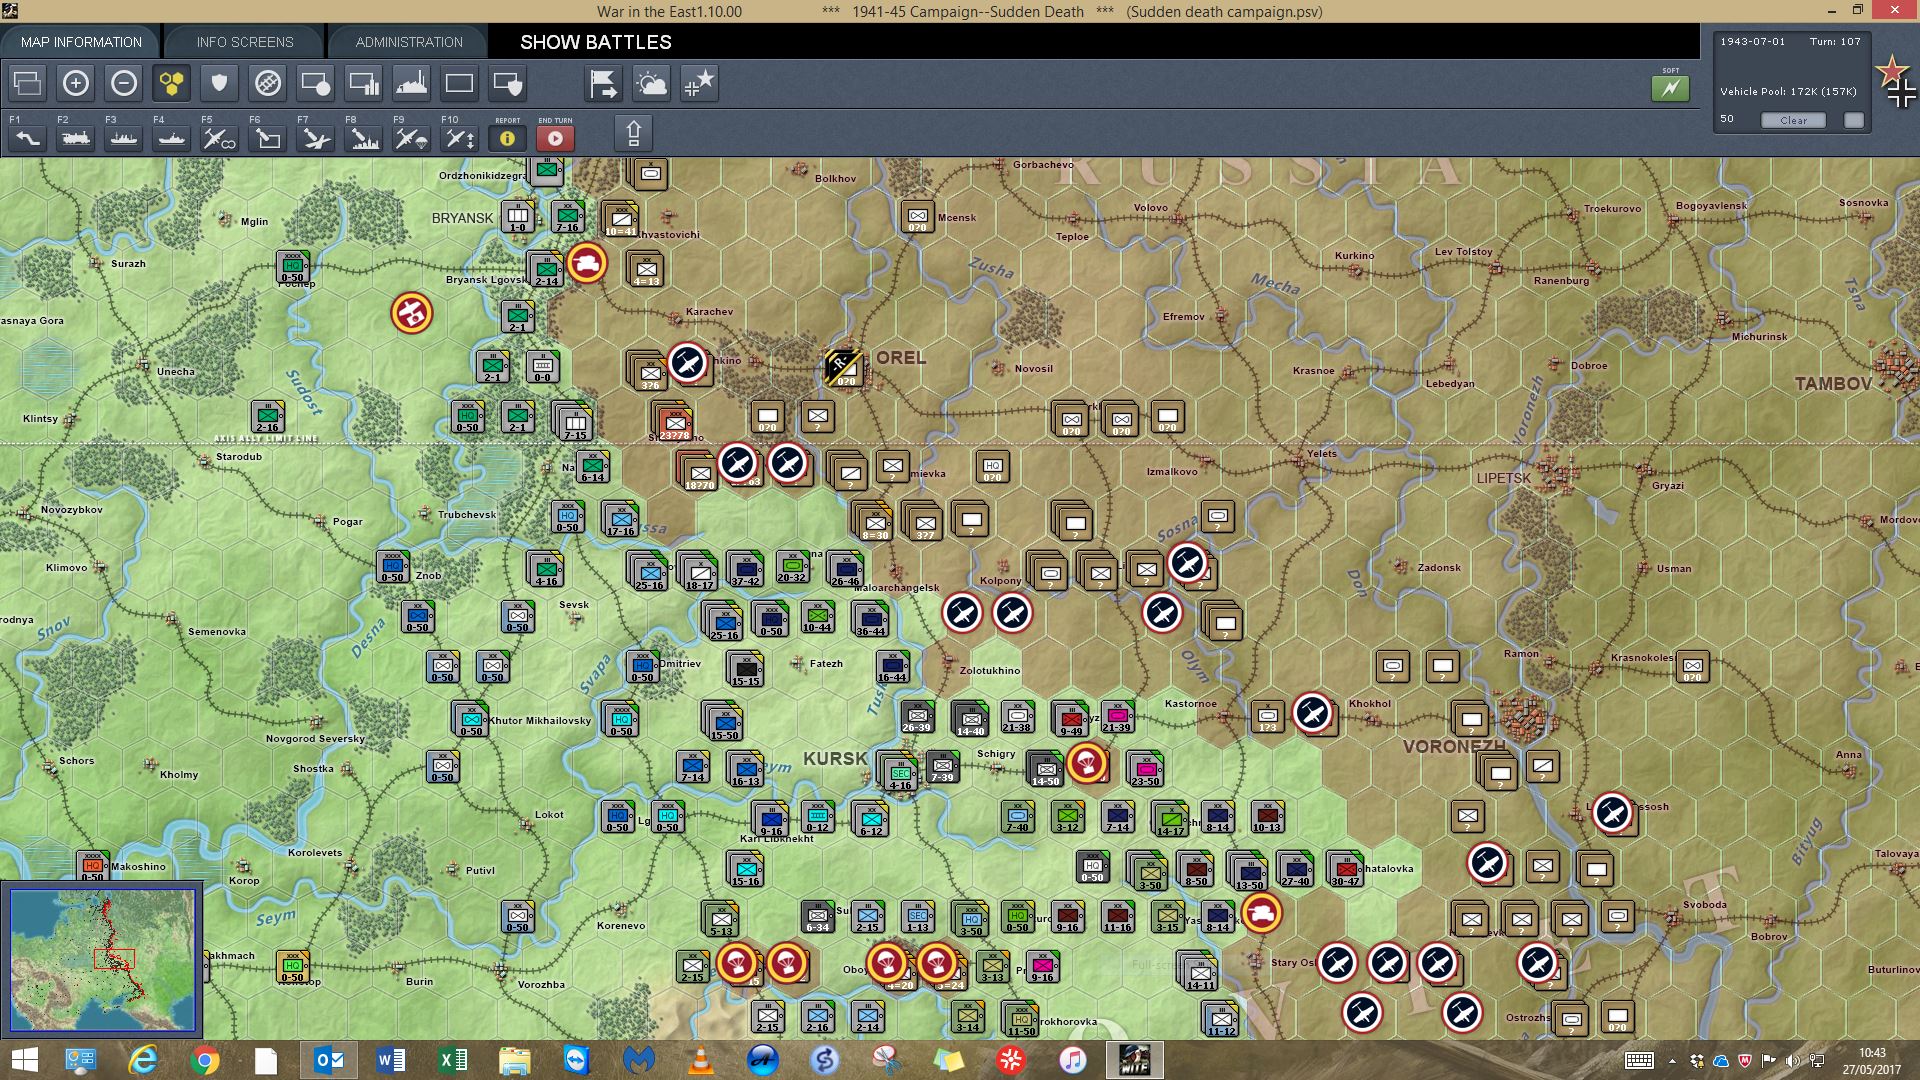1920x1080 pixels.
Task: Open the INFO SCREENS tab
Action: click(x=245, y=42)
